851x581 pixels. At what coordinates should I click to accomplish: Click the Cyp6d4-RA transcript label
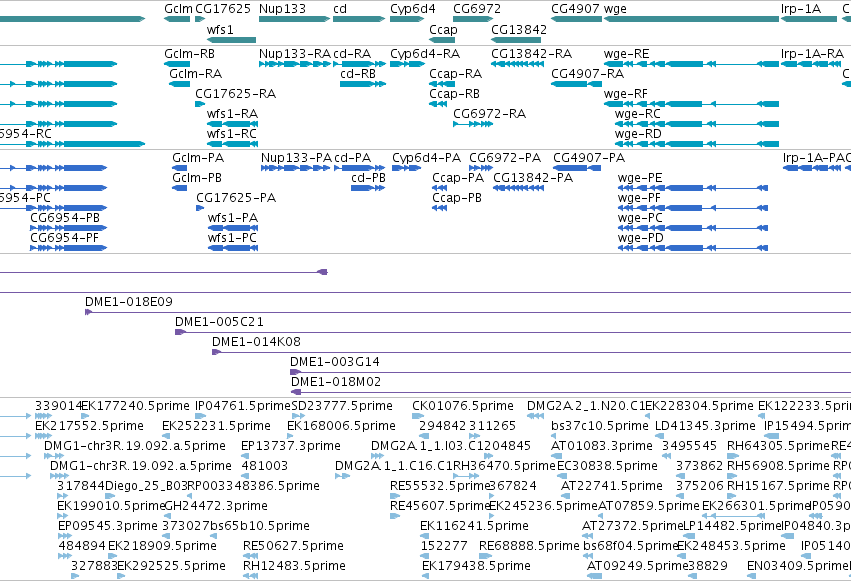[x=425, y=54]
